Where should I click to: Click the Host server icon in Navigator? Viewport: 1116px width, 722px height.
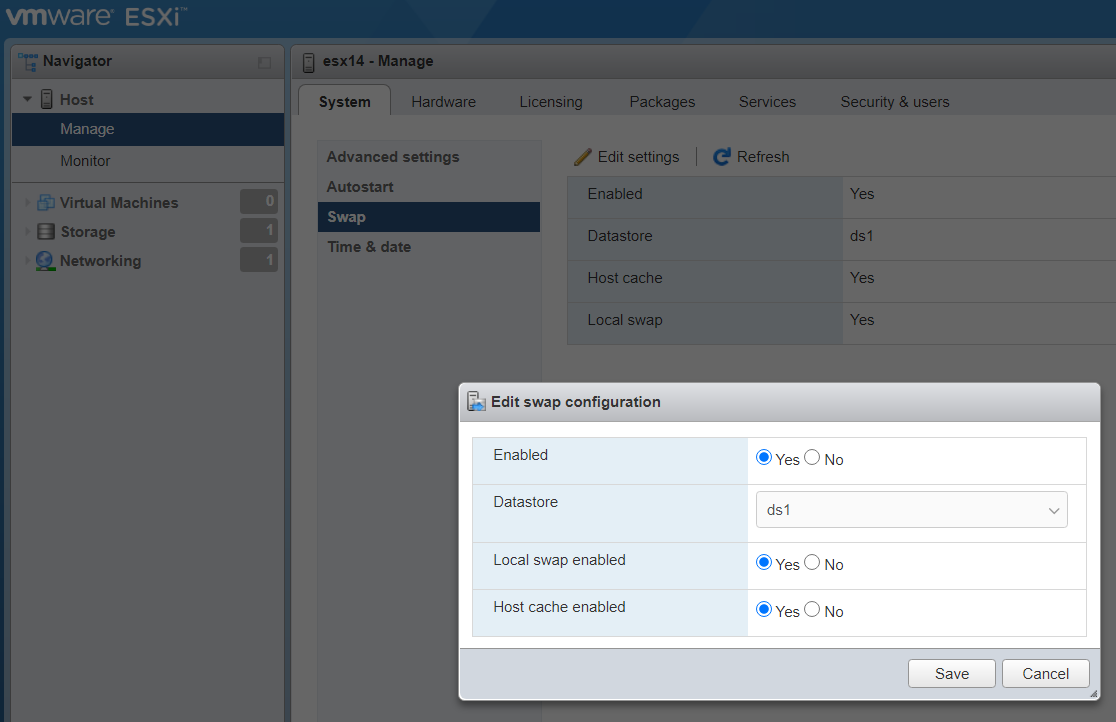[x=46, y=99]
